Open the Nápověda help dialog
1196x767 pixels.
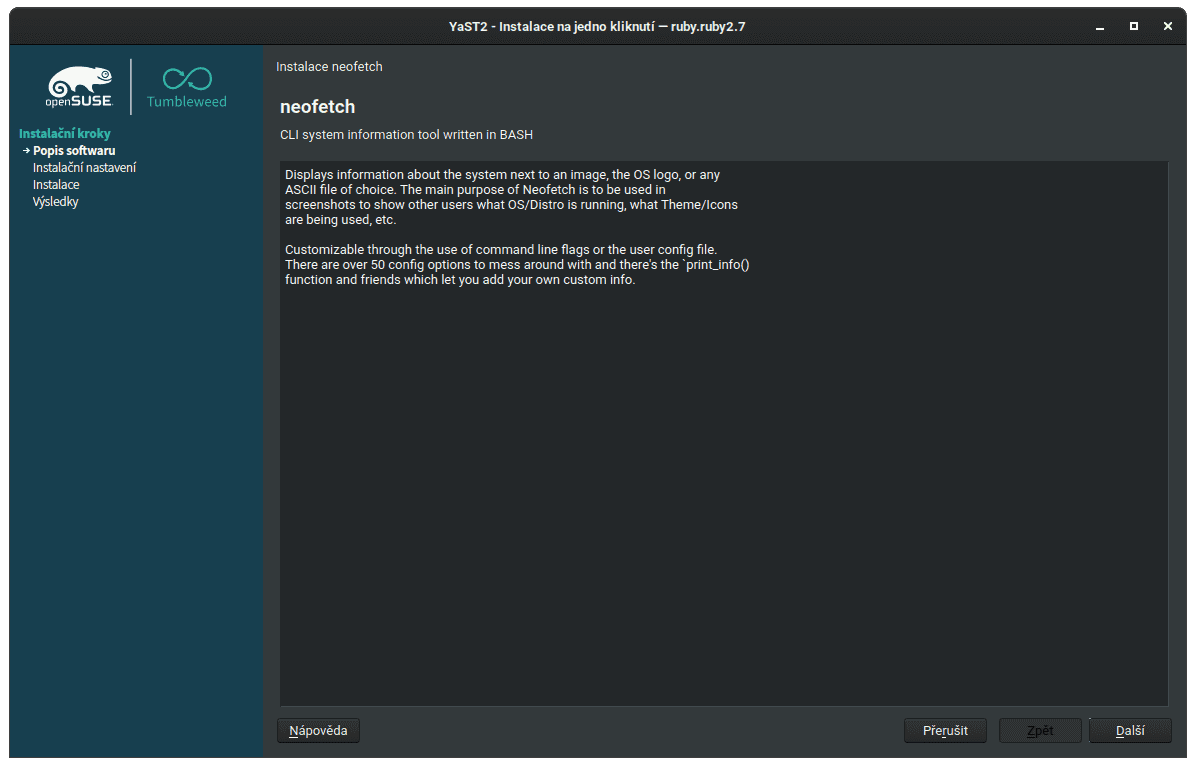click(317, 730)
